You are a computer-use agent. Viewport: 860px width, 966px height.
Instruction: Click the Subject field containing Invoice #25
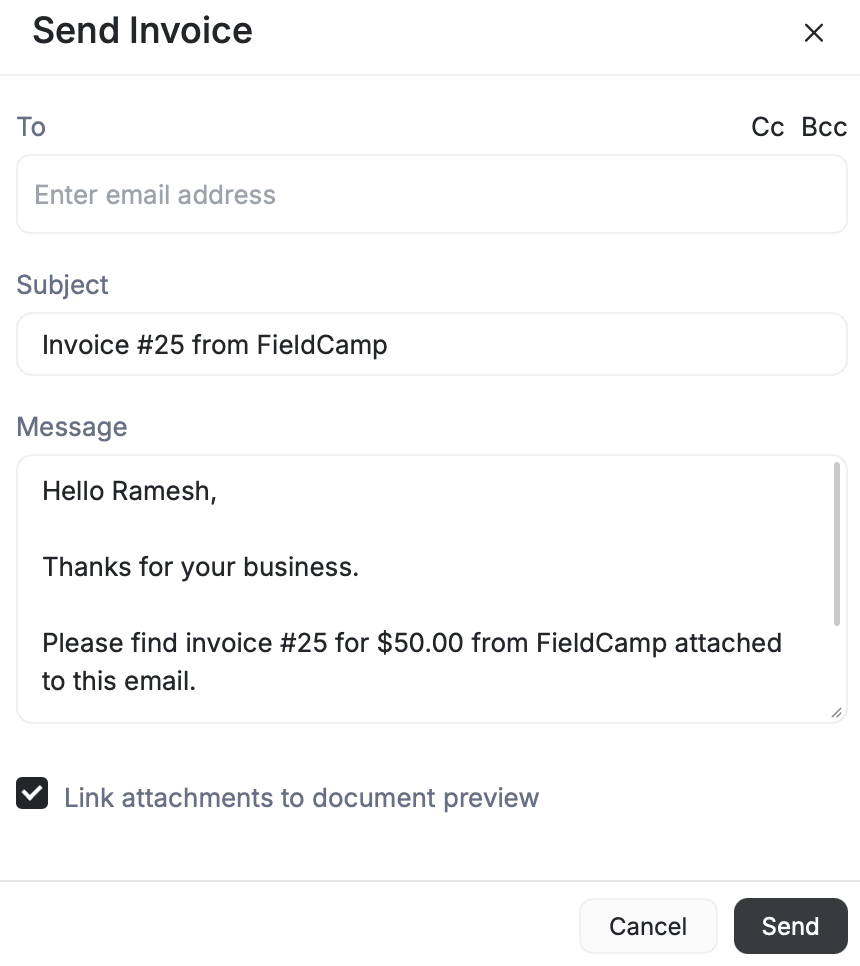(x=430, y=344)
